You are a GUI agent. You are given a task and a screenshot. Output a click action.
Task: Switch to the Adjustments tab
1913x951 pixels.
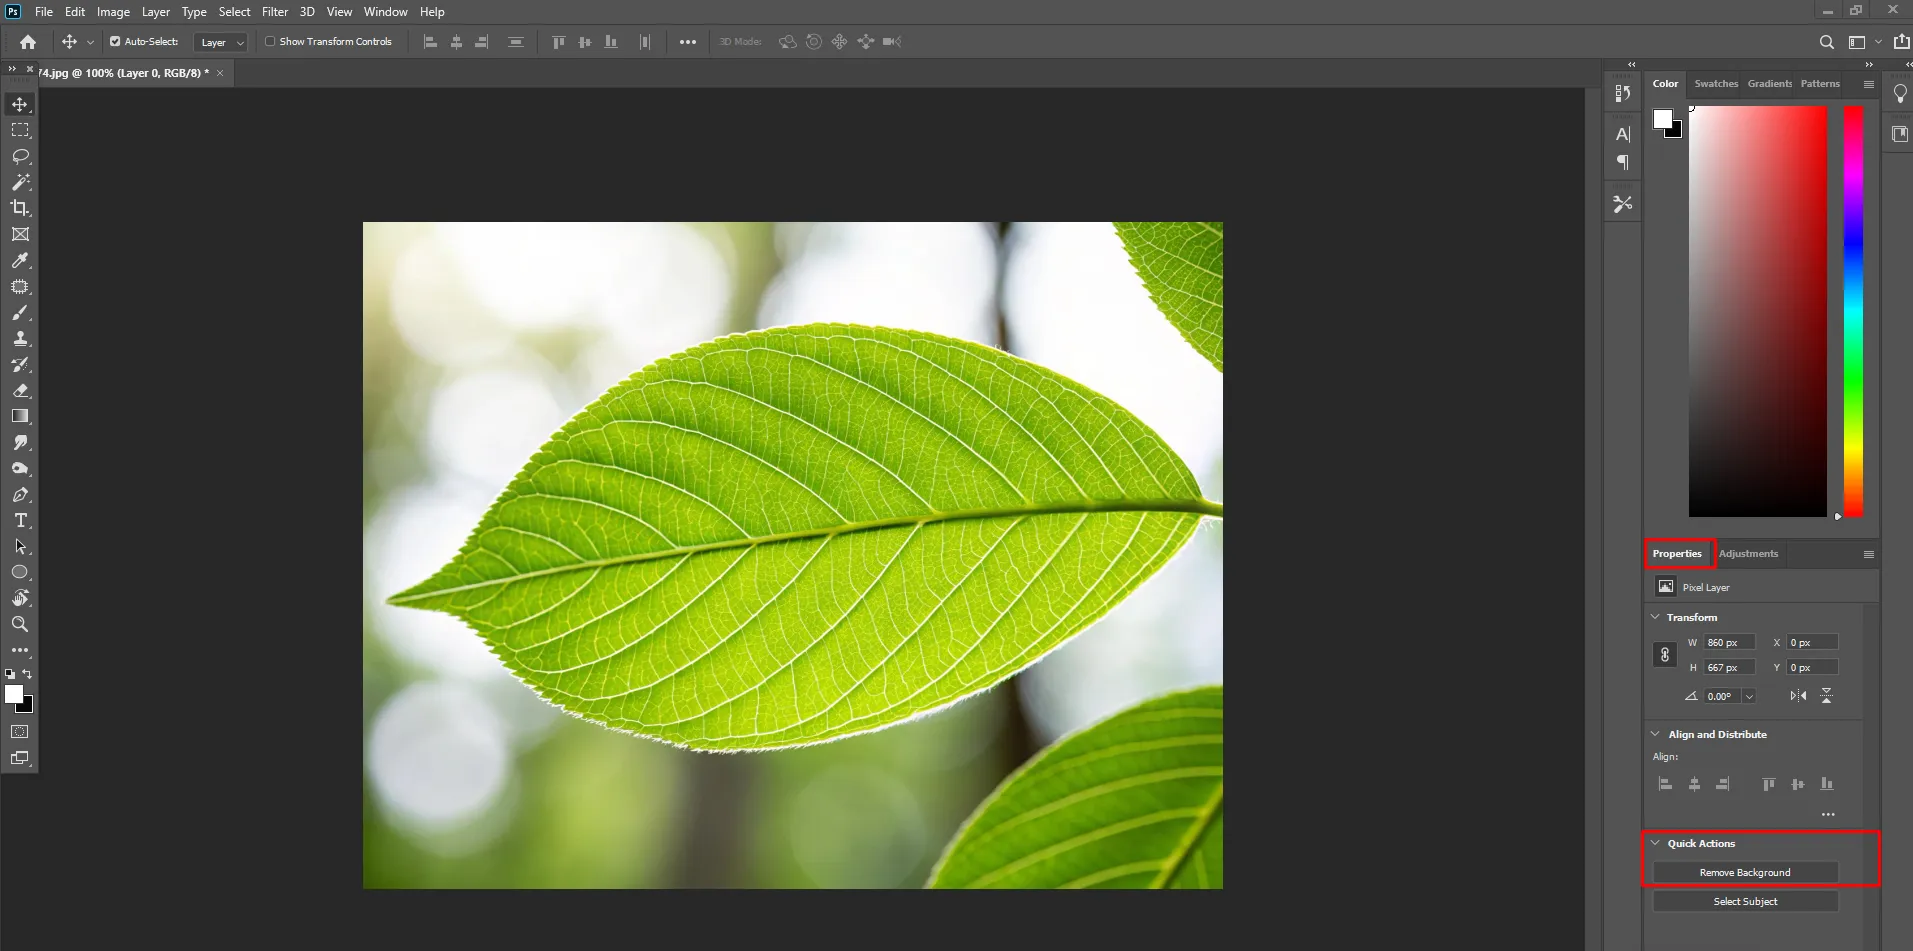point(1748,554)
